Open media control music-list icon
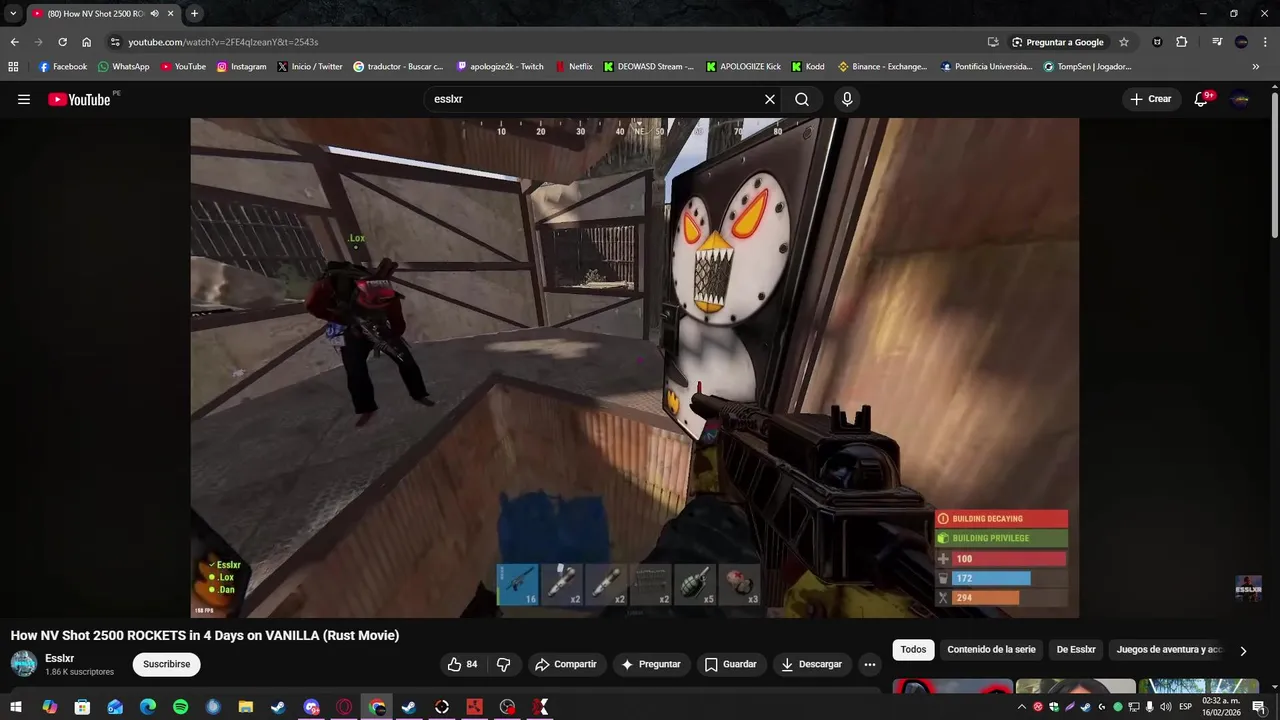1280x720 pixels. tap(1217, 42)
